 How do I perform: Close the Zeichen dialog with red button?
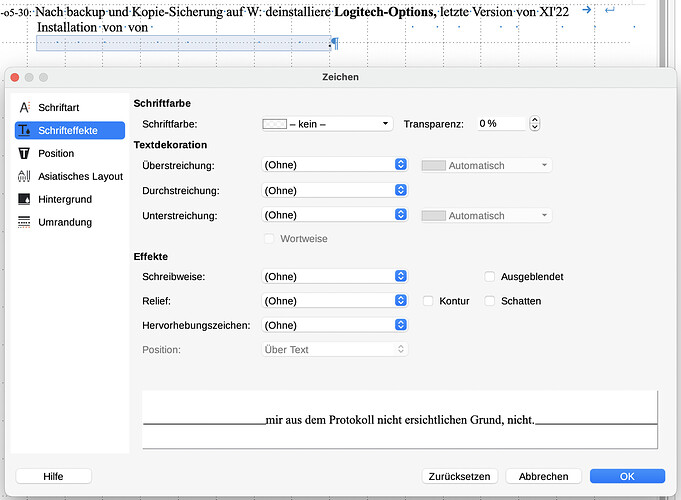[15, 77]
